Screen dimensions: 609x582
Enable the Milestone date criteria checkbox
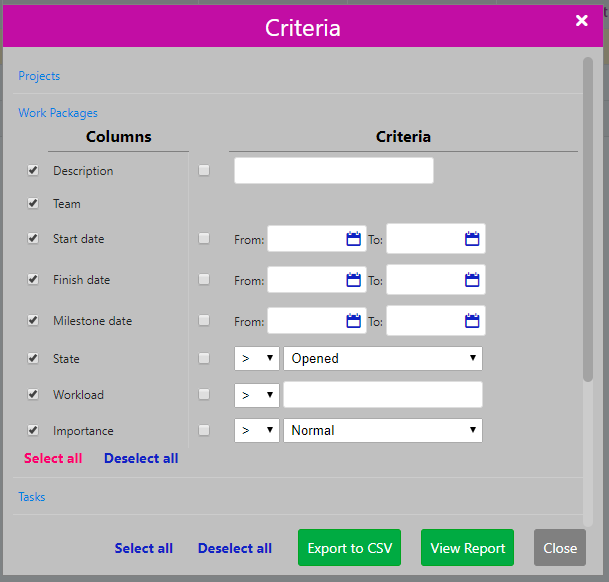click(204, 321)
